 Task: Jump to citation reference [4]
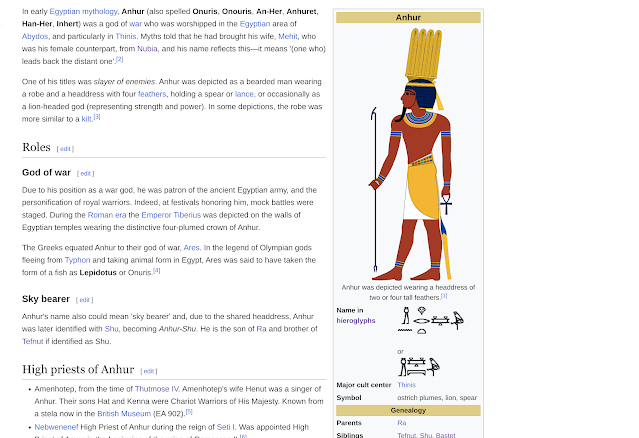pos(157,270)
